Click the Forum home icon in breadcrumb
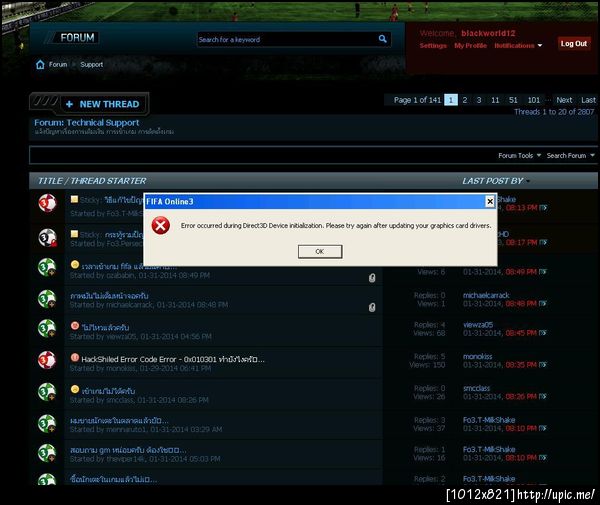This screenshot has height=505, width=600. click(40, 64)
